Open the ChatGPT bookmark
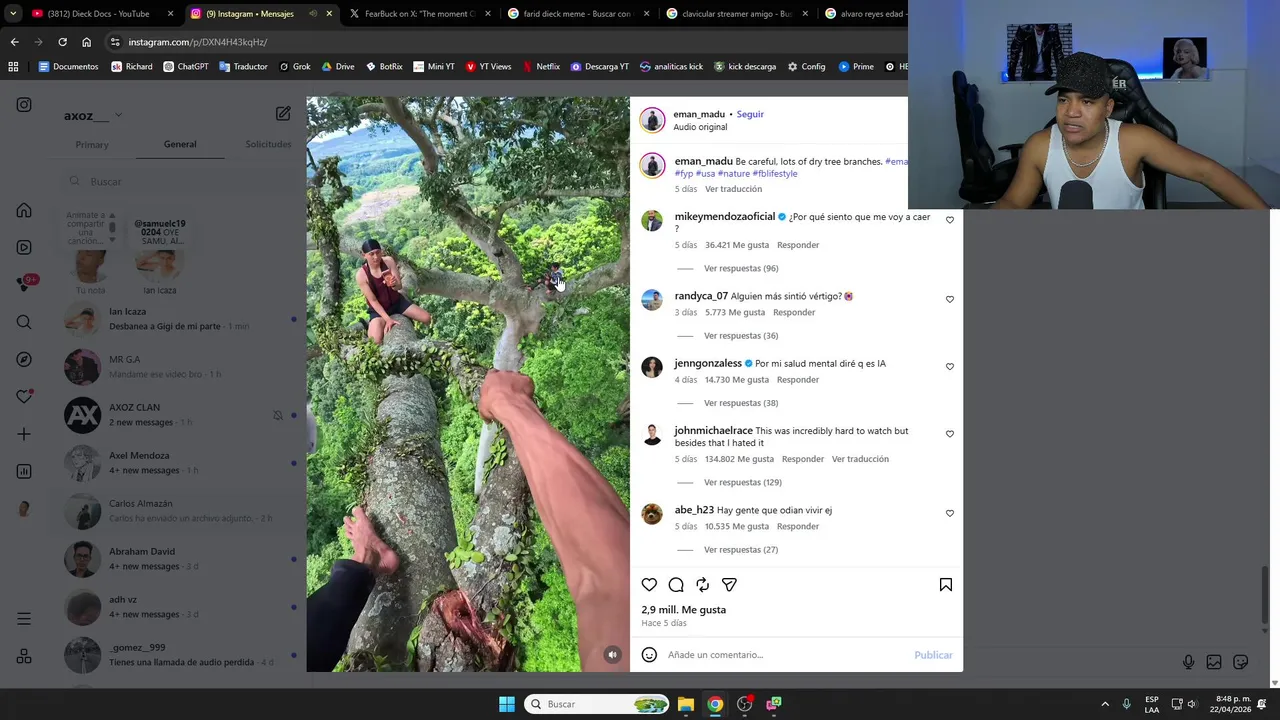Image resolution: width=1280 pixels, height=720 pixels. [x=186, y=67]
